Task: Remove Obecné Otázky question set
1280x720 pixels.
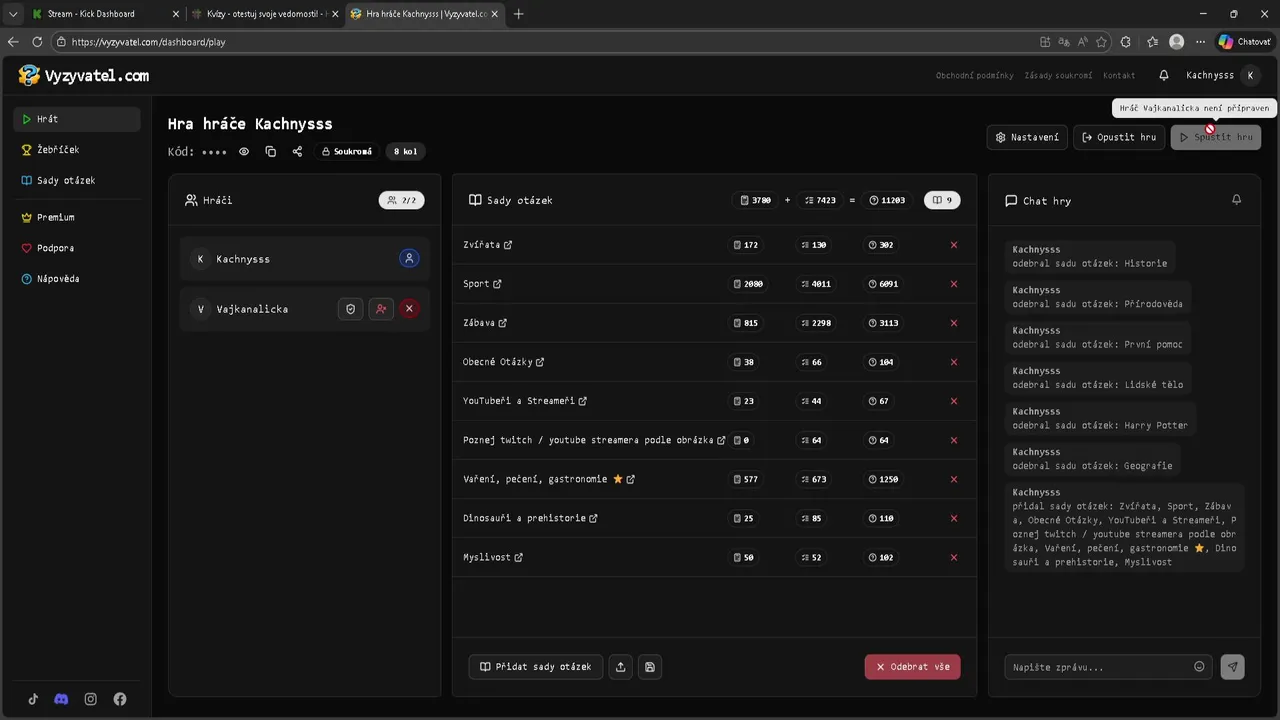Action: pyautogui.click(x=954, y=362)
